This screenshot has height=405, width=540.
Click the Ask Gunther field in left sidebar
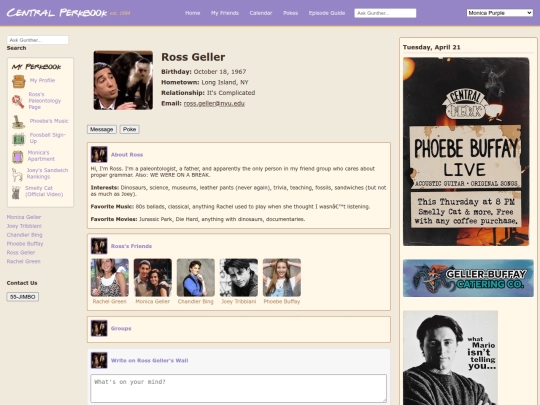tap(38, 40)
